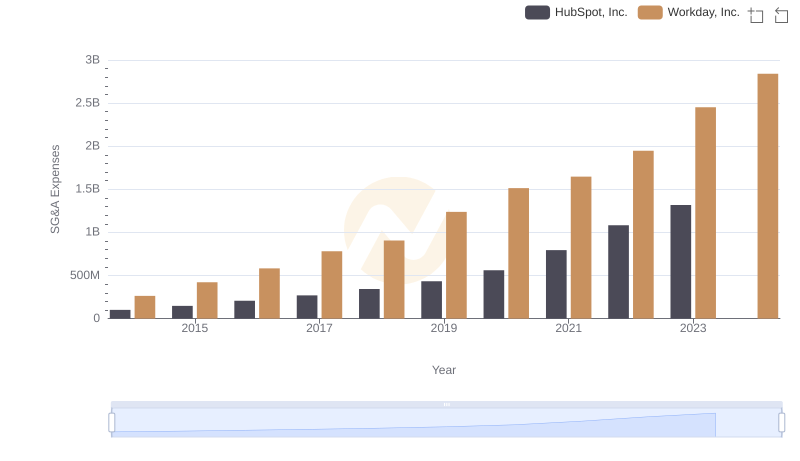Viewport: 800px width, 461px height.
Task: Click the '2019' x-axis label
Action: (x=444, y=328)
